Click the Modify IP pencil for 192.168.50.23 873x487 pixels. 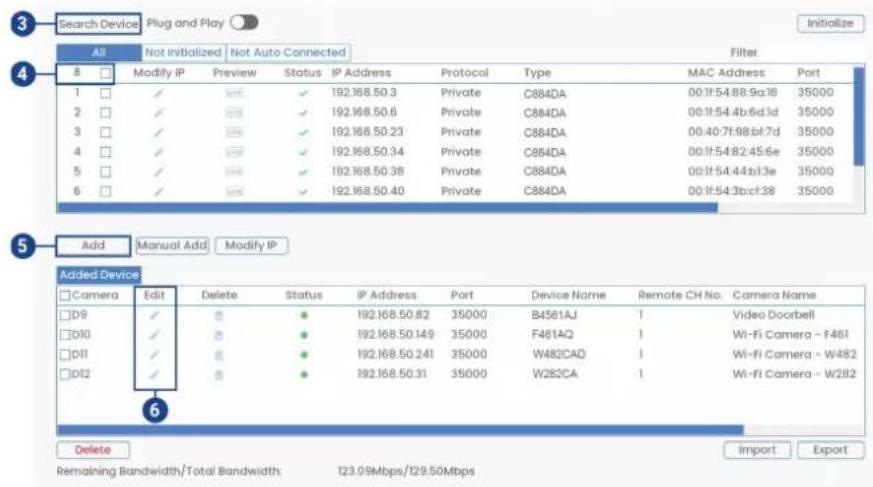[159, 132]
